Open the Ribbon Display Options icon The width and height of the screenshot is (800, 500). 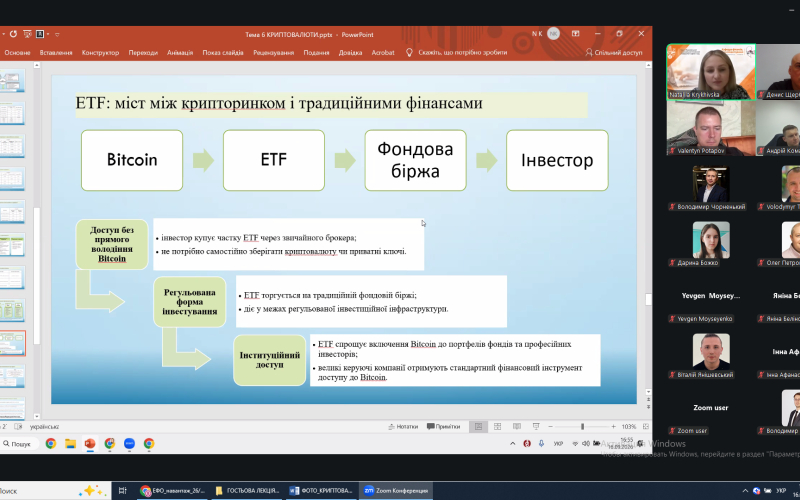576,34
